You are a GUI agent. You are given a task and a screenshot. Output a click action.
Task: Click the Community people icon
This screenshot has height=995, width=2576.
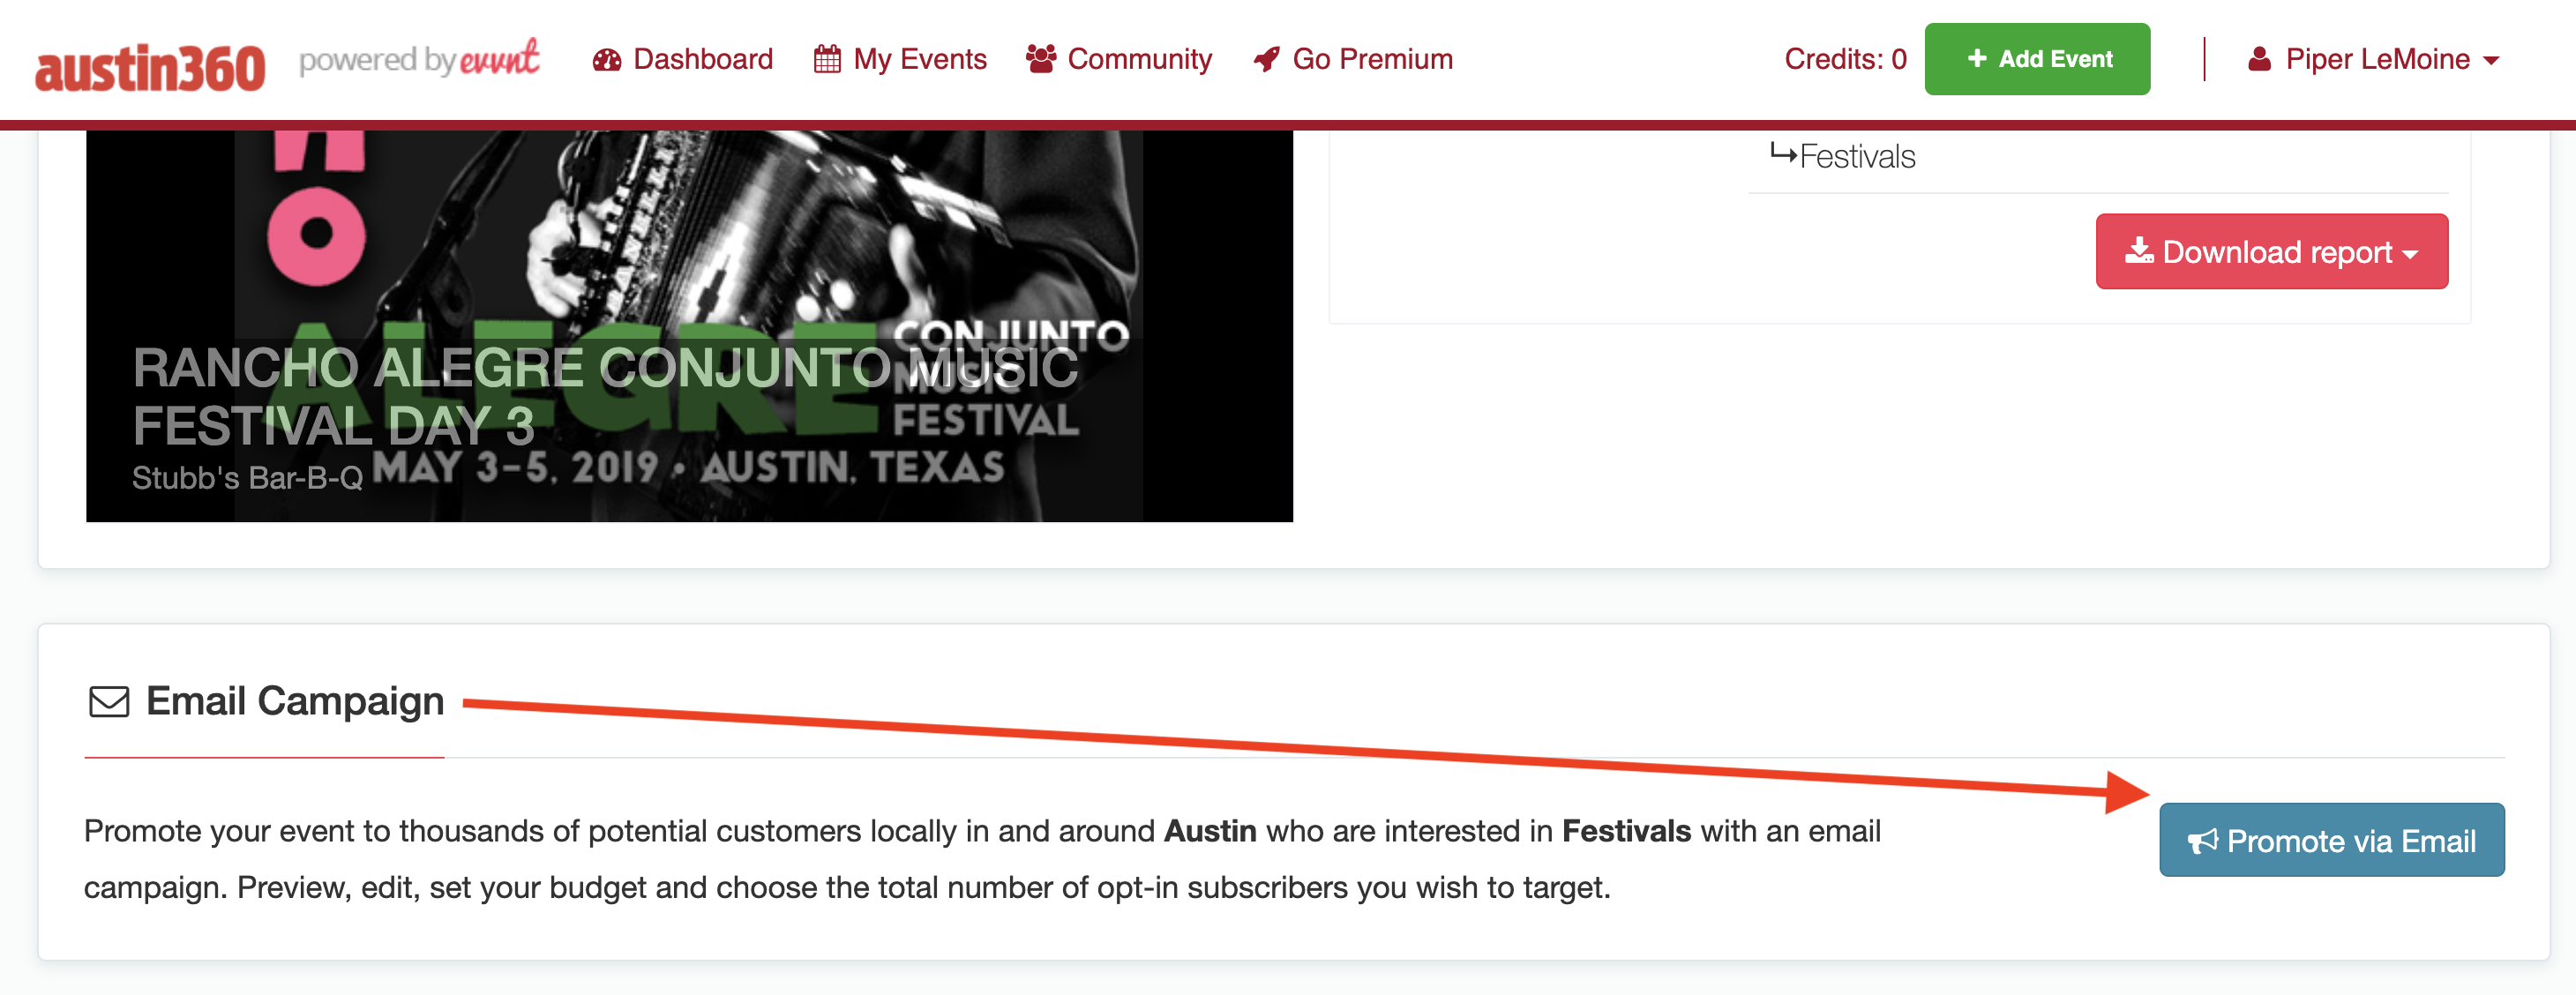tap(1041, 59)
